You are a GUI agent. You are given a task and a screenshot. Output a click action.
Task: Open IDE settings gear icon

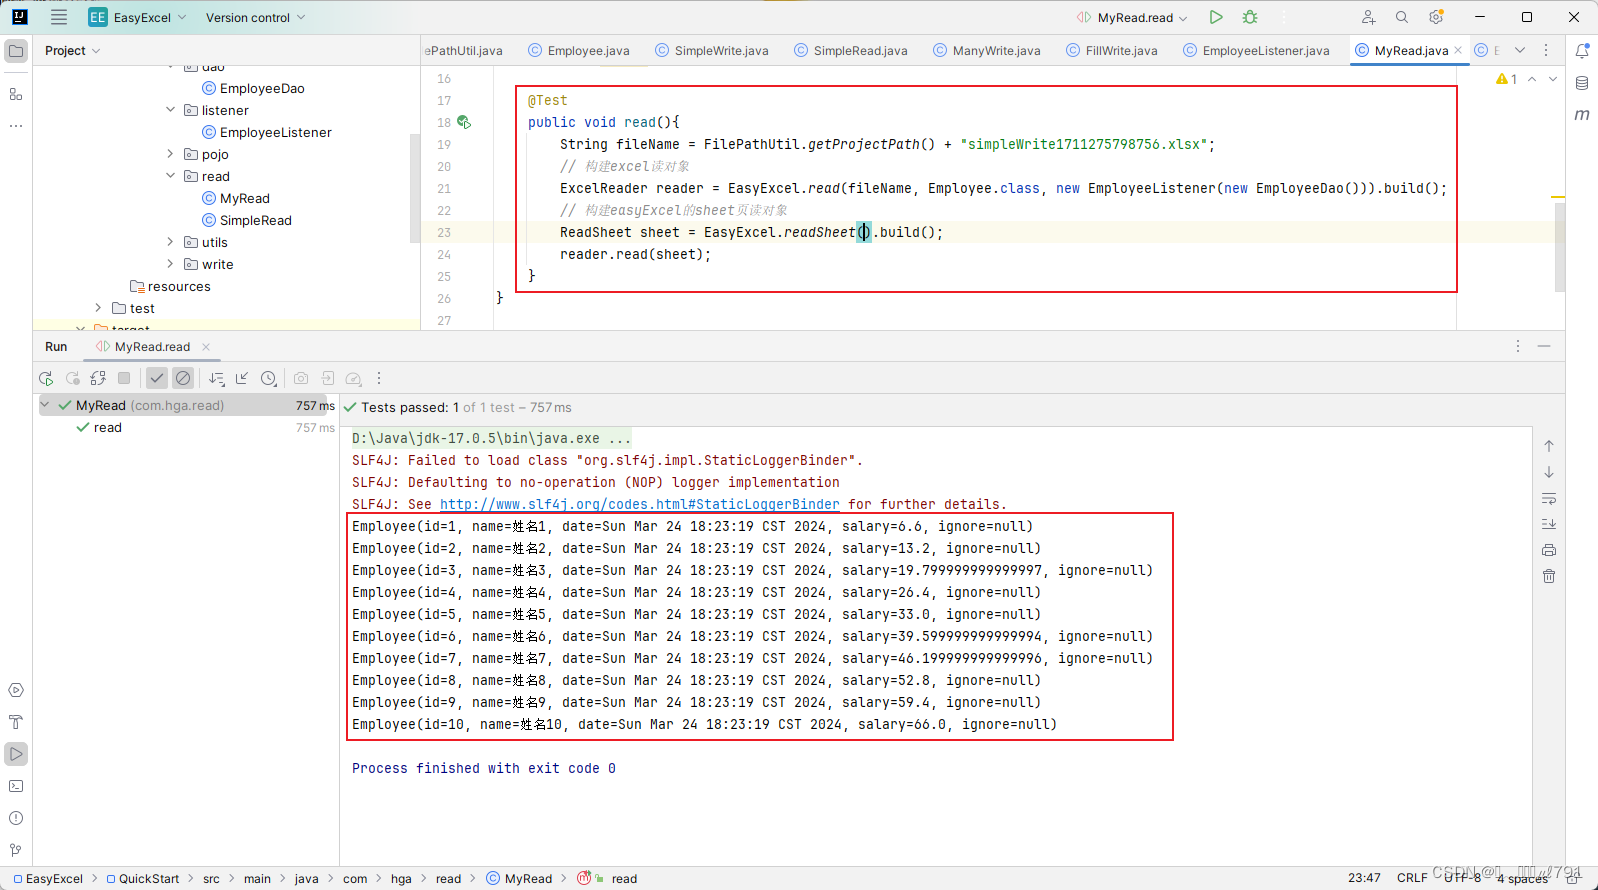1436,17
